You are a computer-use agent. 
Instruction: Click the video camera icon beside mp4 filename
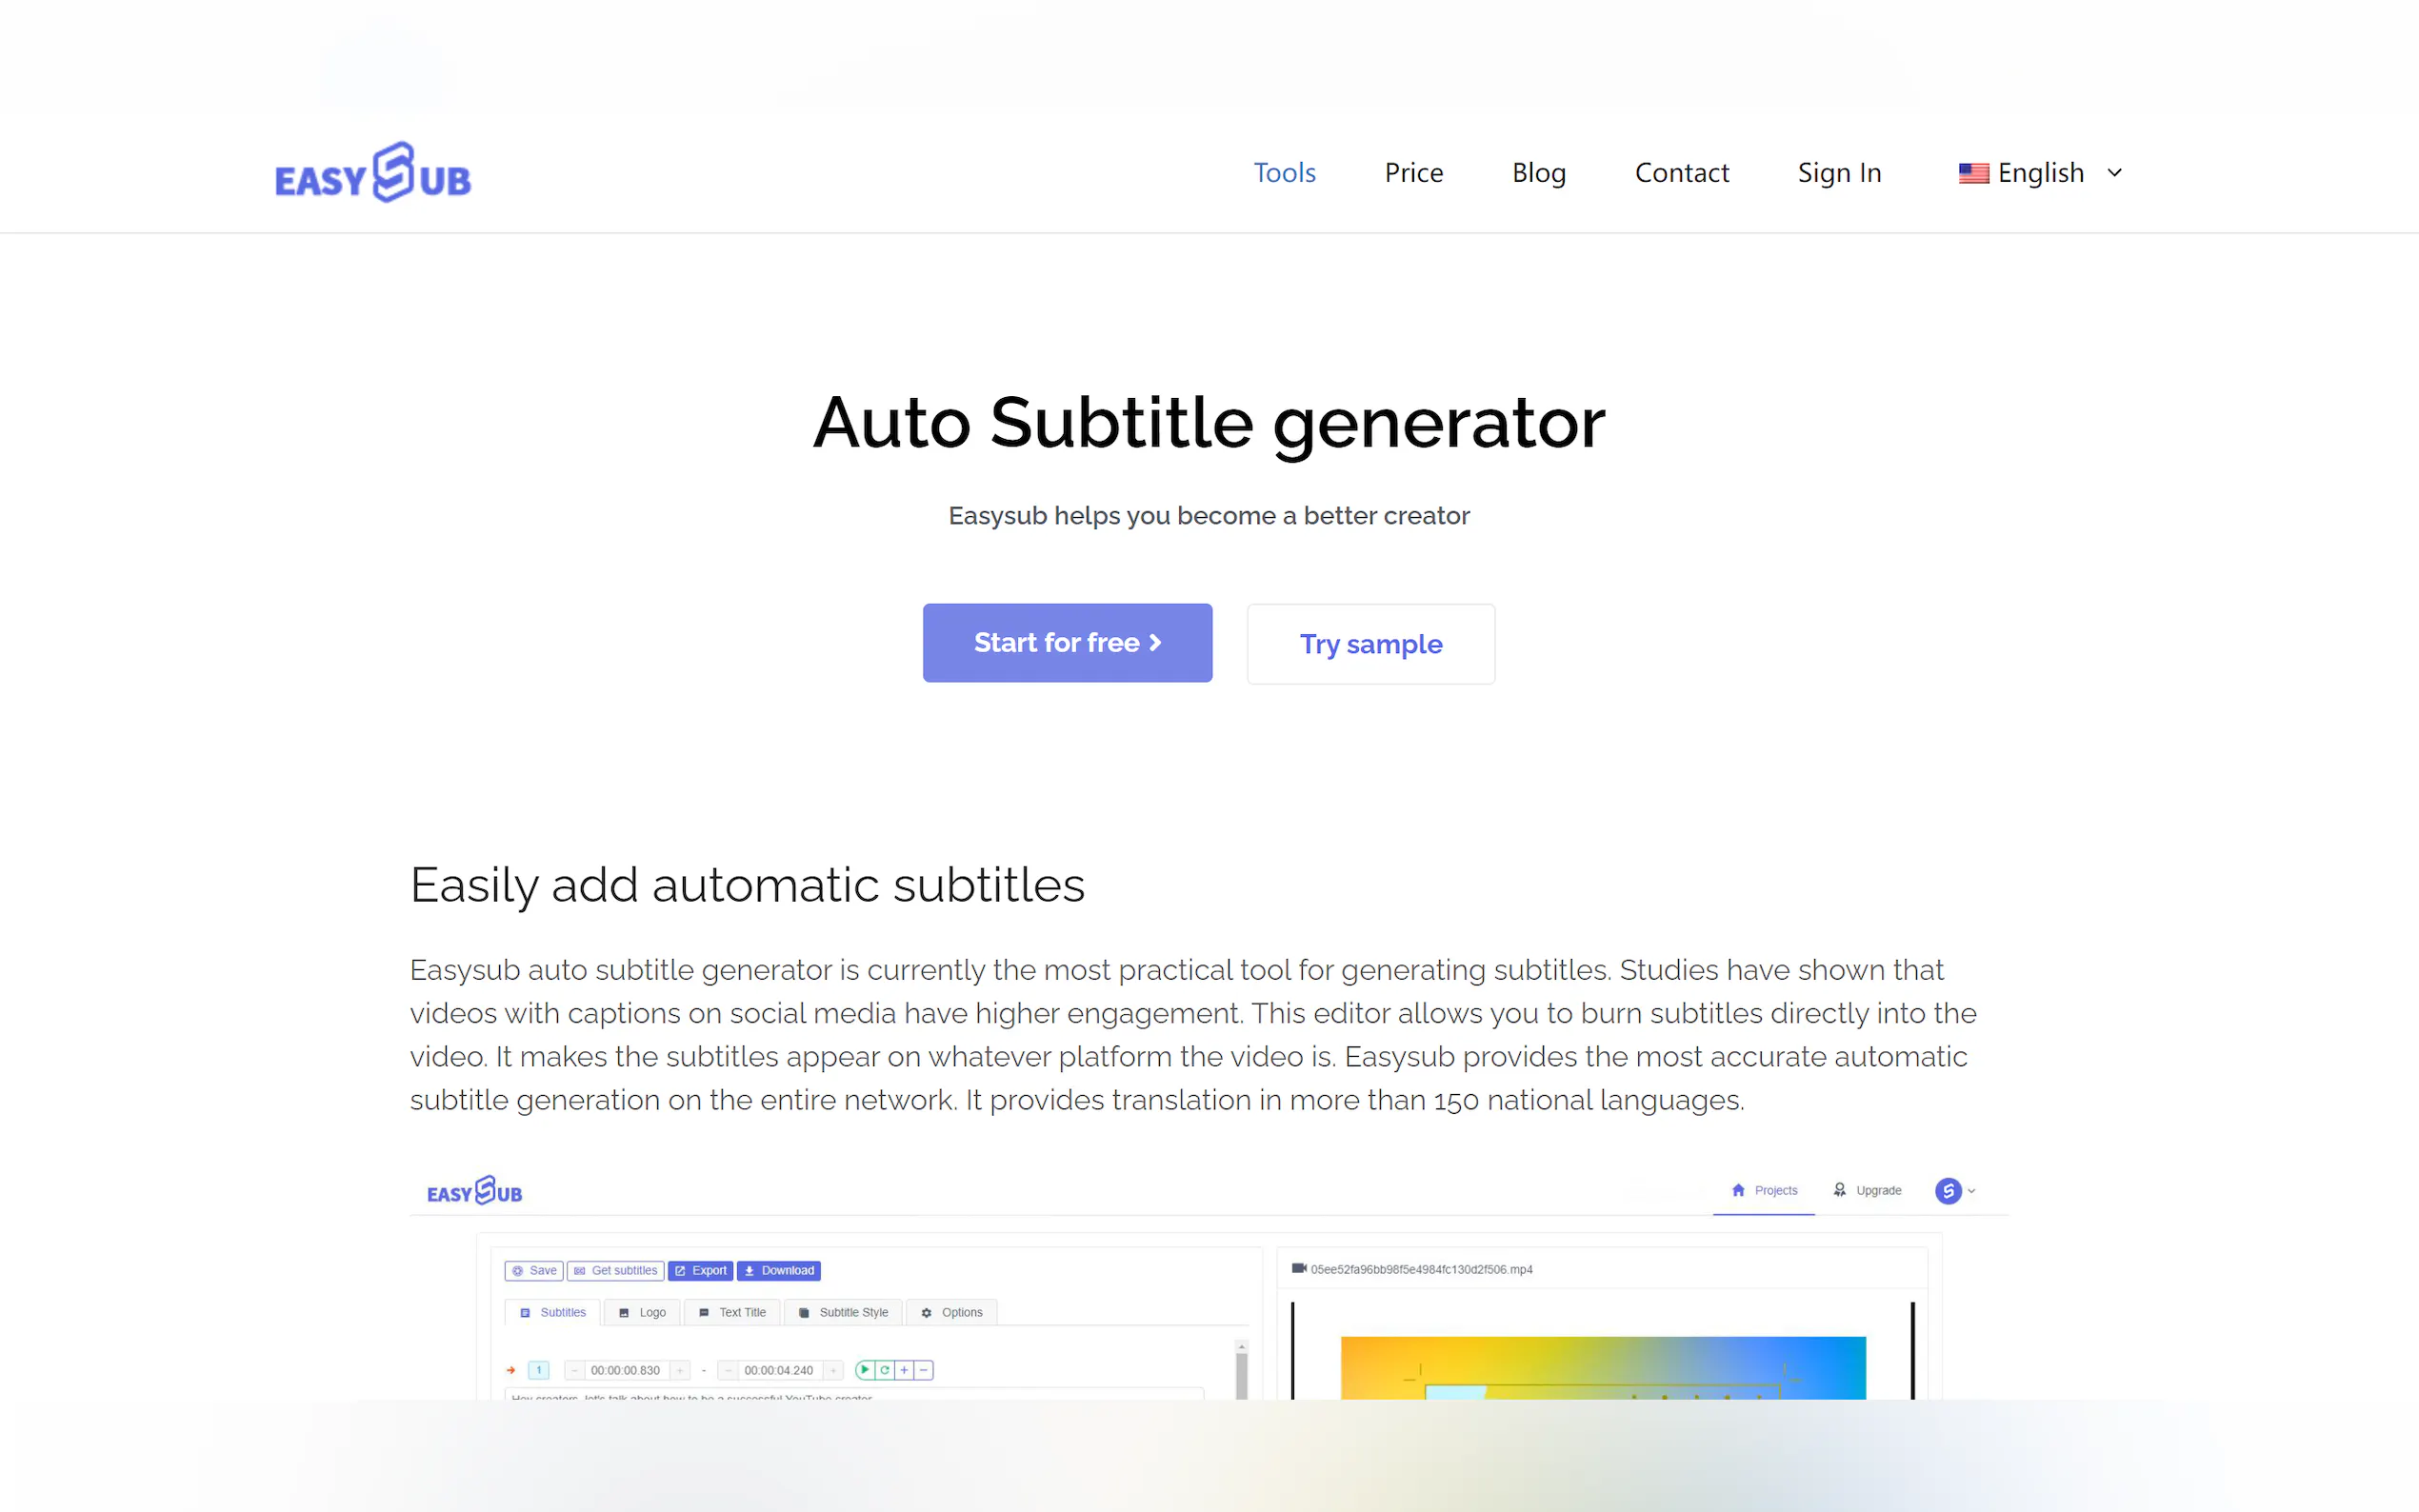(1298, 1269)
